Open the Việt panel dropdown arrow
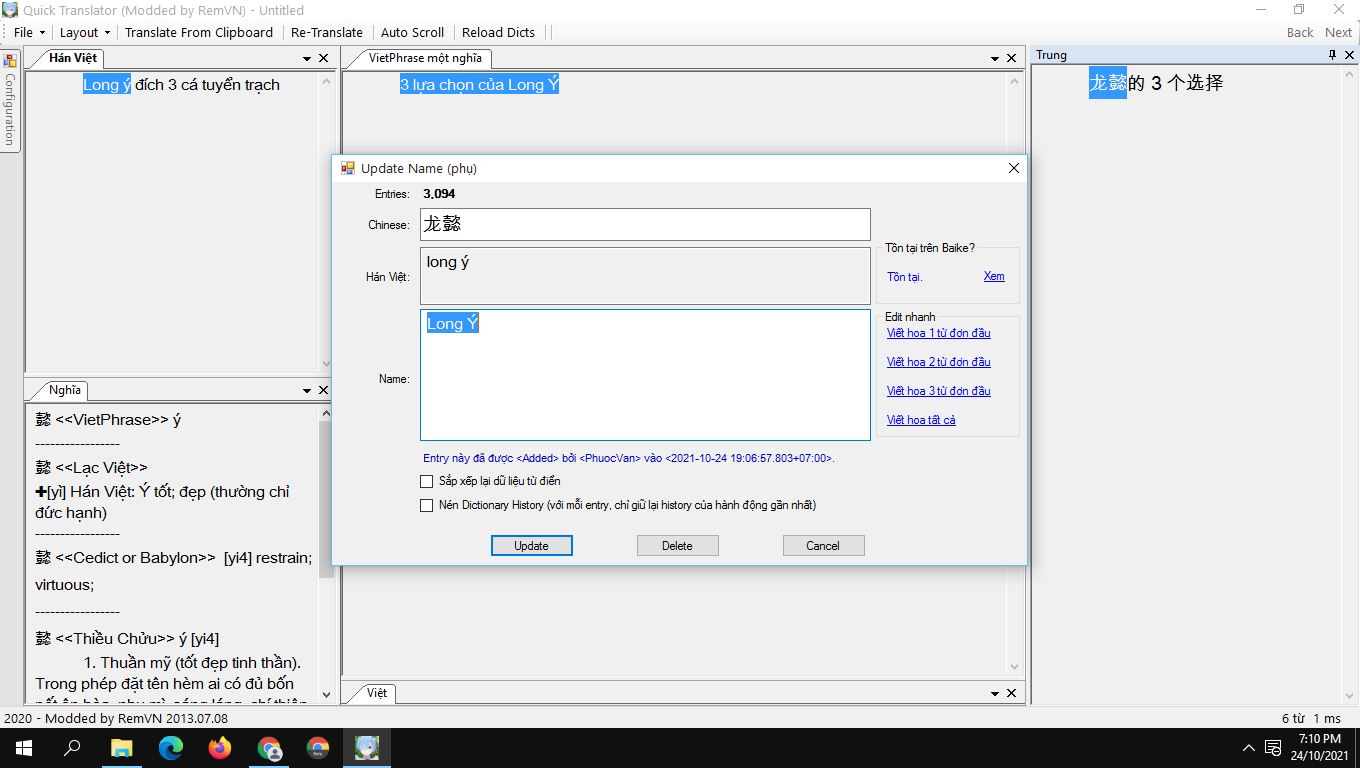The image size is (1360, 768). 995,693
